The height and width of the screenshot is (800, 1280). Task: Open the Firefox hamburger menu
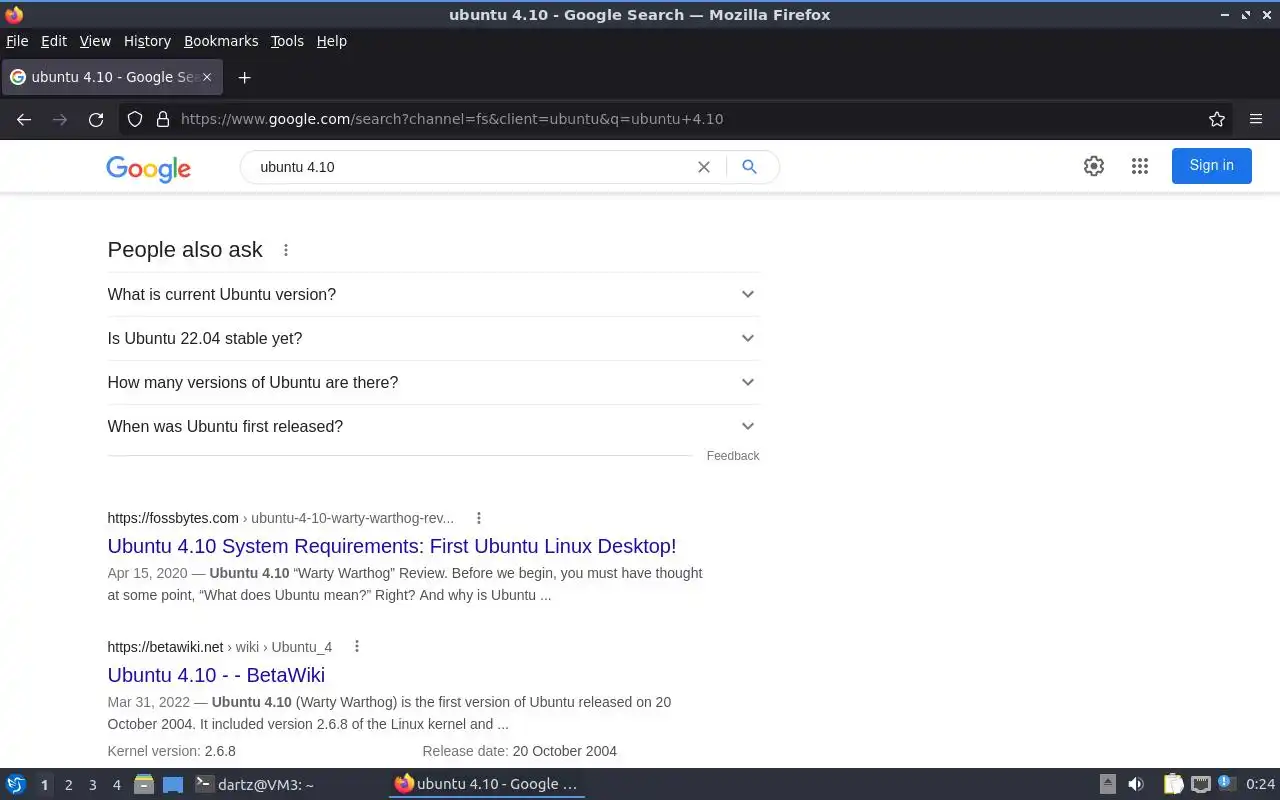[1256, 119]
